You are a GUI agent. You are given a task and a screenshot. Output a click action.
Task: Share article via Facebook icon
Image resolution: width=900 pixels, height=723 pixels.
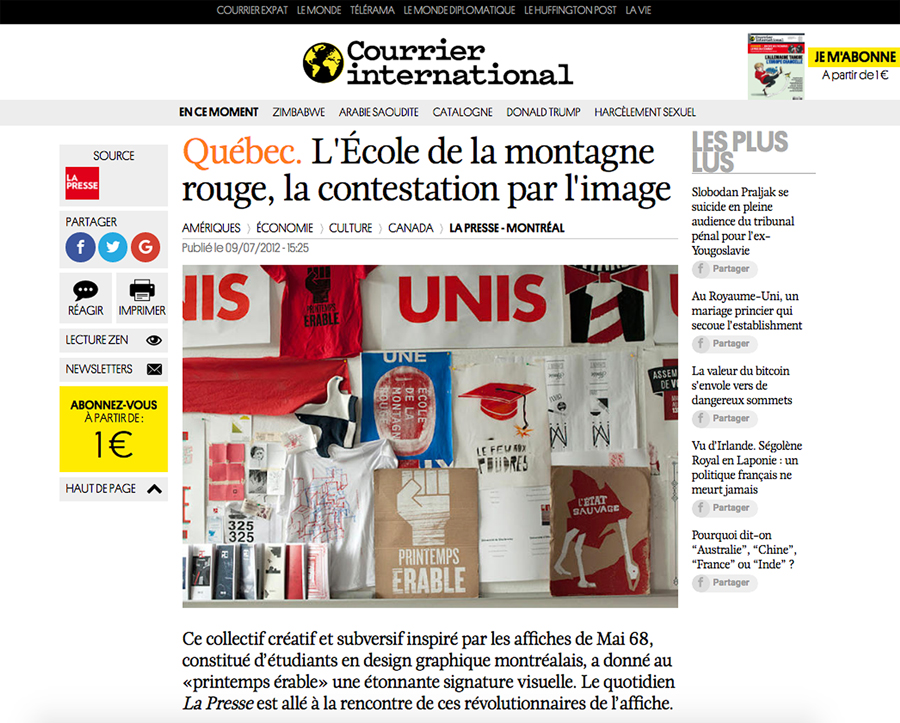80,247
